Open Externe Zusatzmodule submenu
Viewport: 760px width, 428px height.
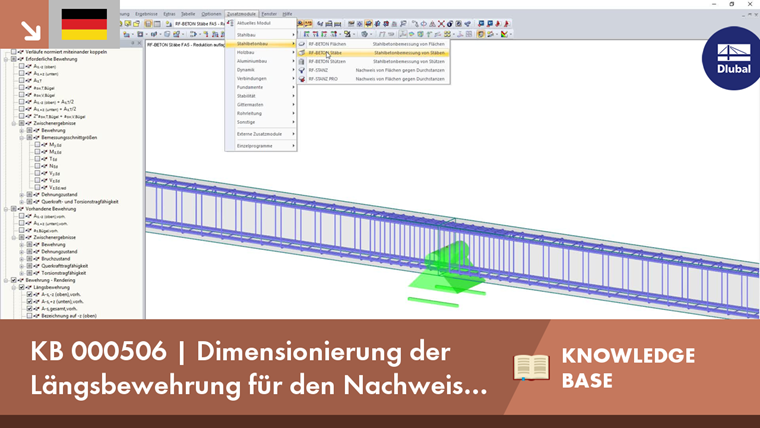coord(261,134)
